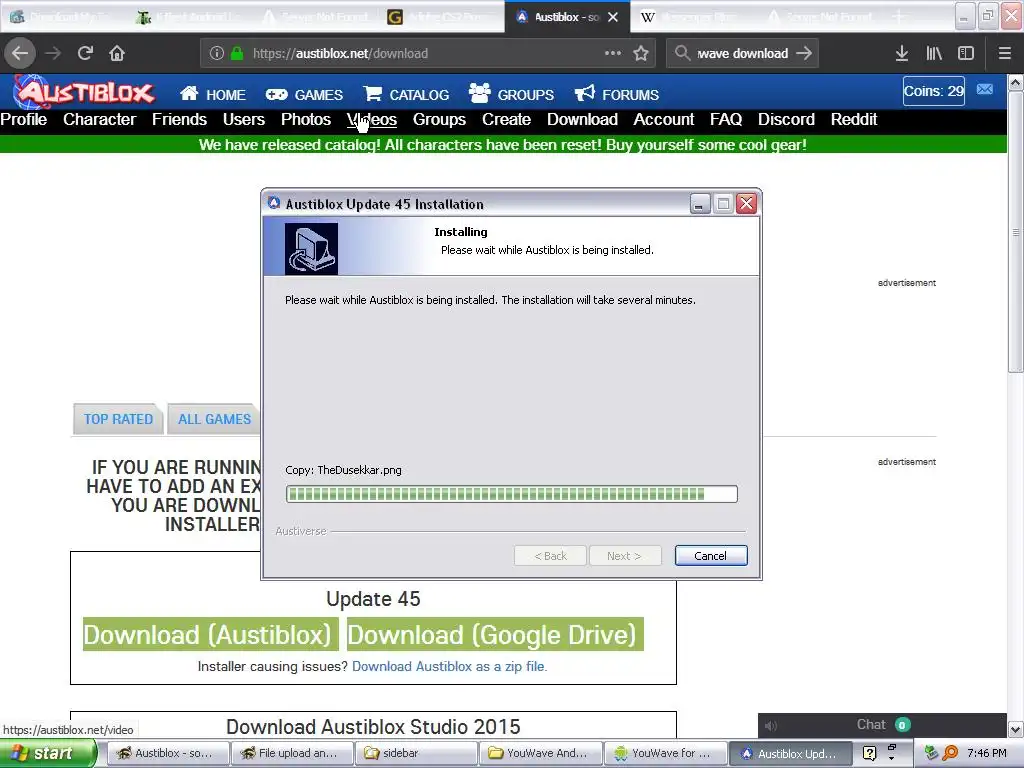Open Windows Start menu

pyautogui.click(x=48, y=753)
